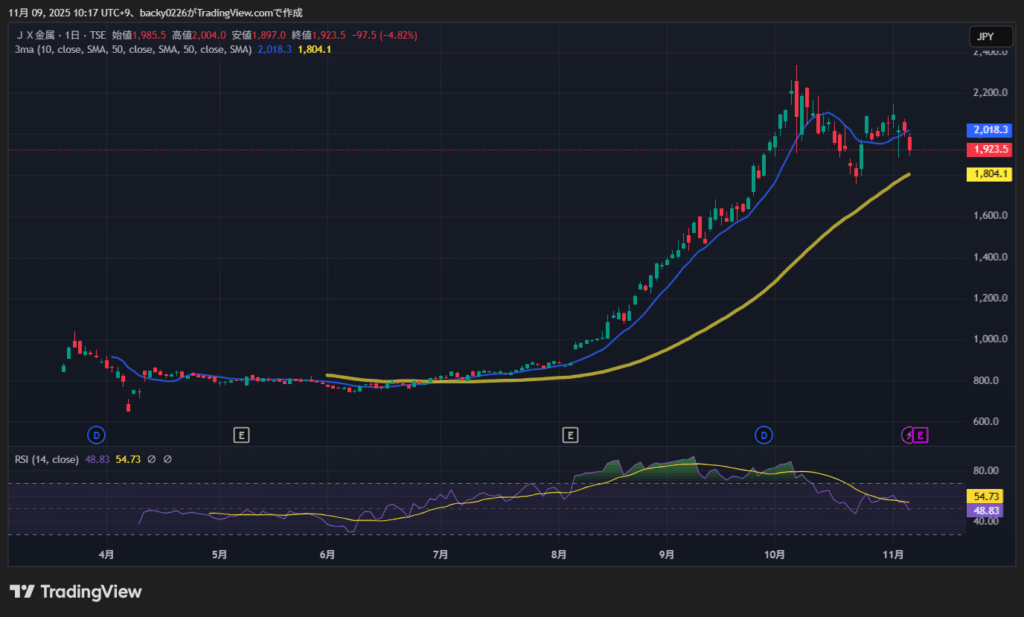This screenshot has height=617, width=1024.
Task: Click the blue 2,018.3 price axis label
Action: pyautogui.click(x=989, y=130)
